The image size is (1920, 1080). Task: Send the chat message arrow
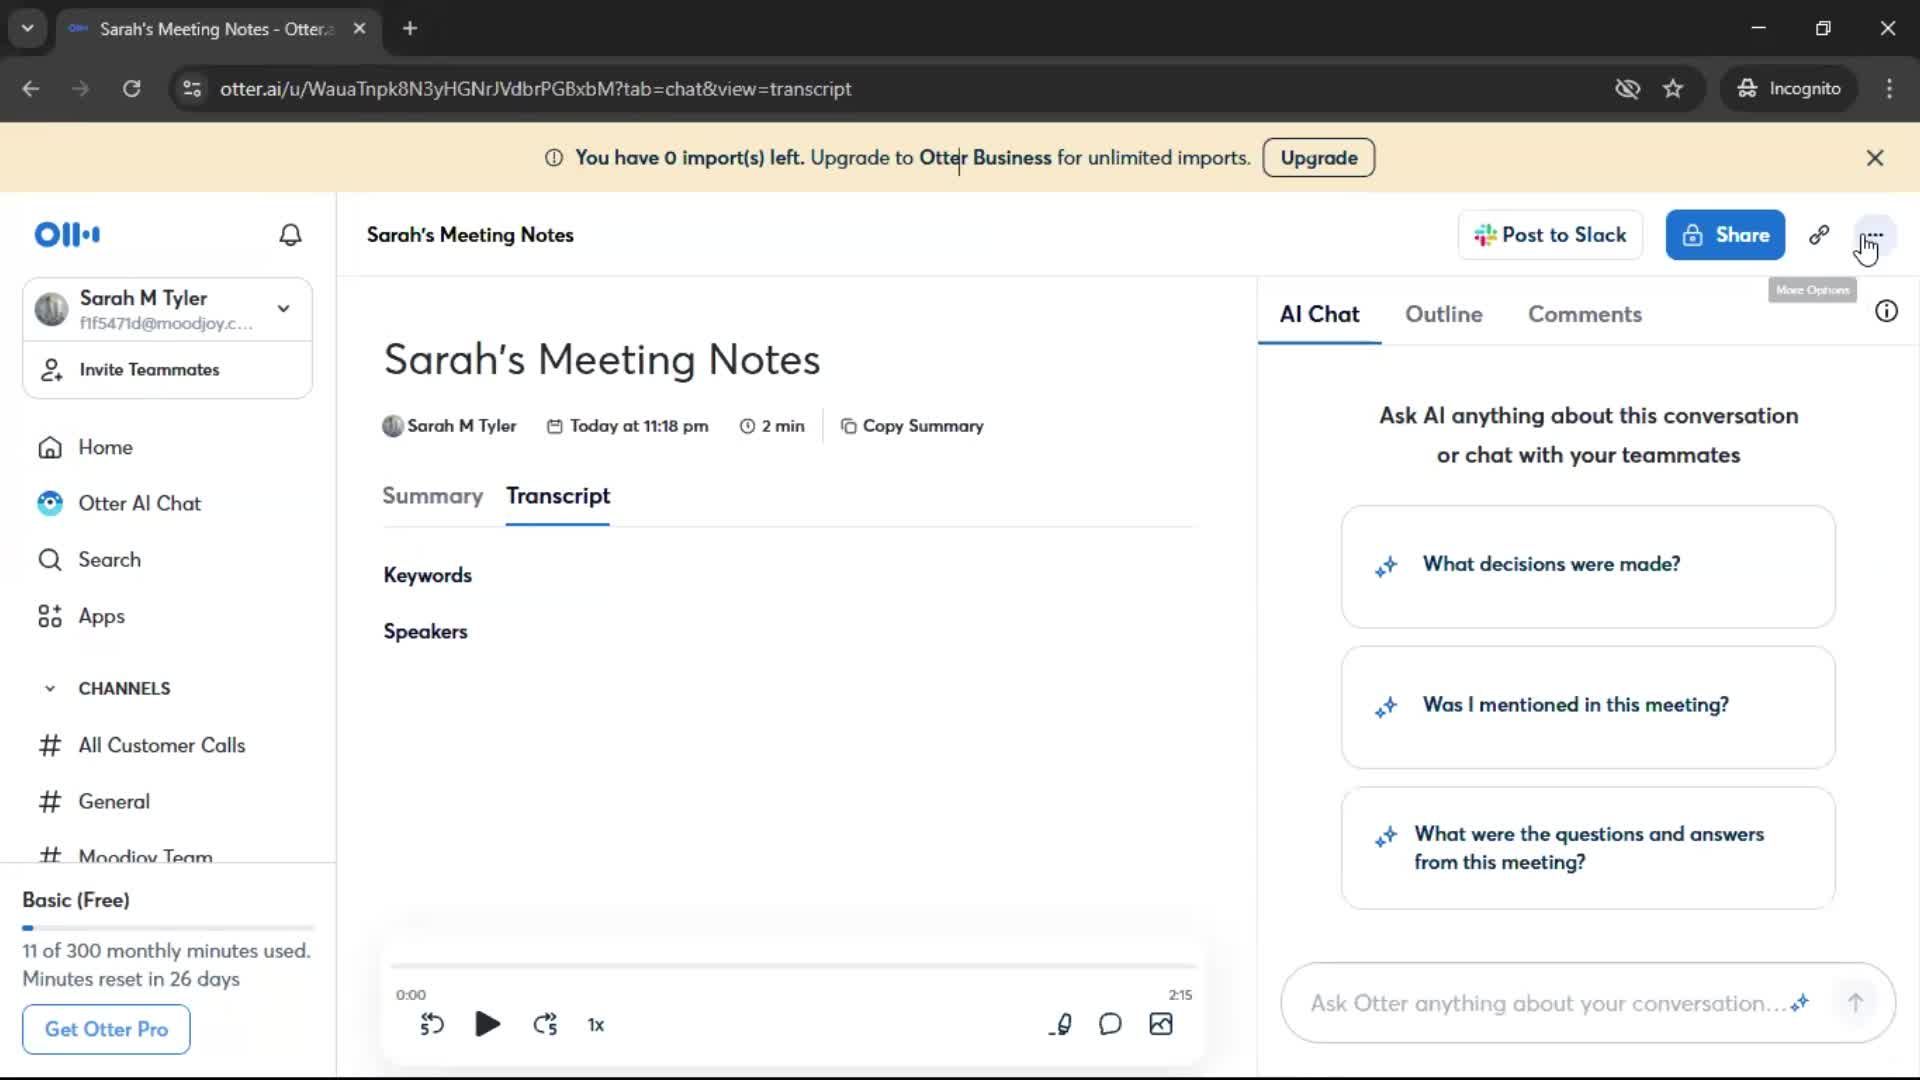click(1855, 1002)
